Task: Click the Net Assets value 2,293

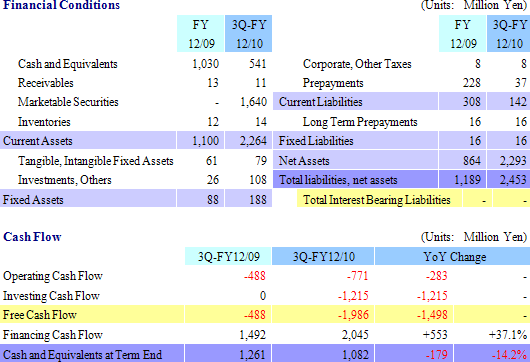Action: click(513, 161)
